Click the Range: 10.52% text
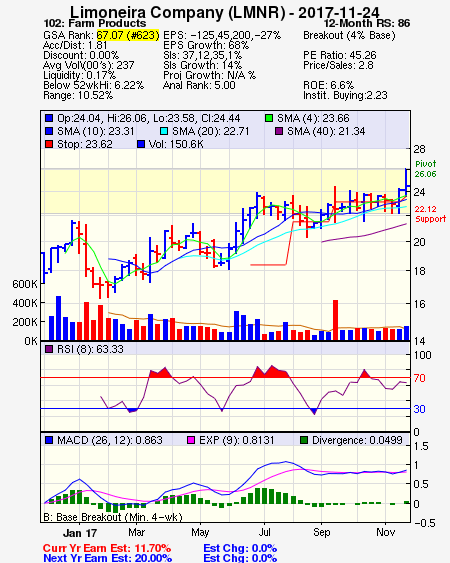The image size is (450, 563). click(78, 96)
